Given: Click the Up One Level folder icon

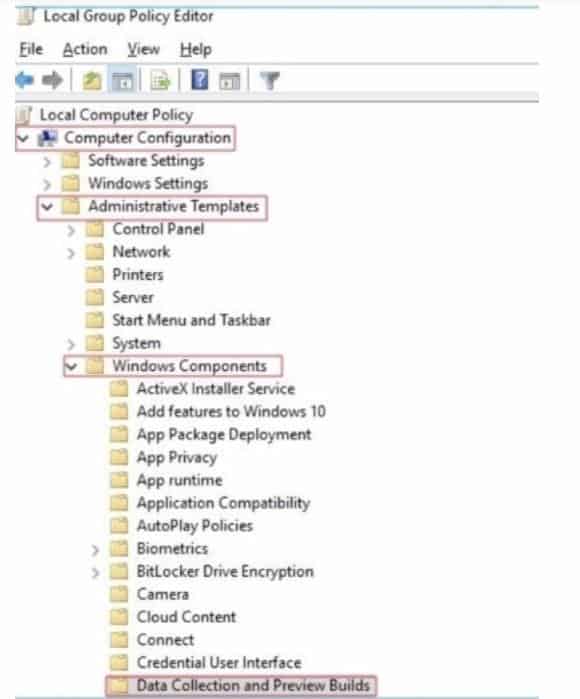Looking at the screenshot, I should (92, 81).
